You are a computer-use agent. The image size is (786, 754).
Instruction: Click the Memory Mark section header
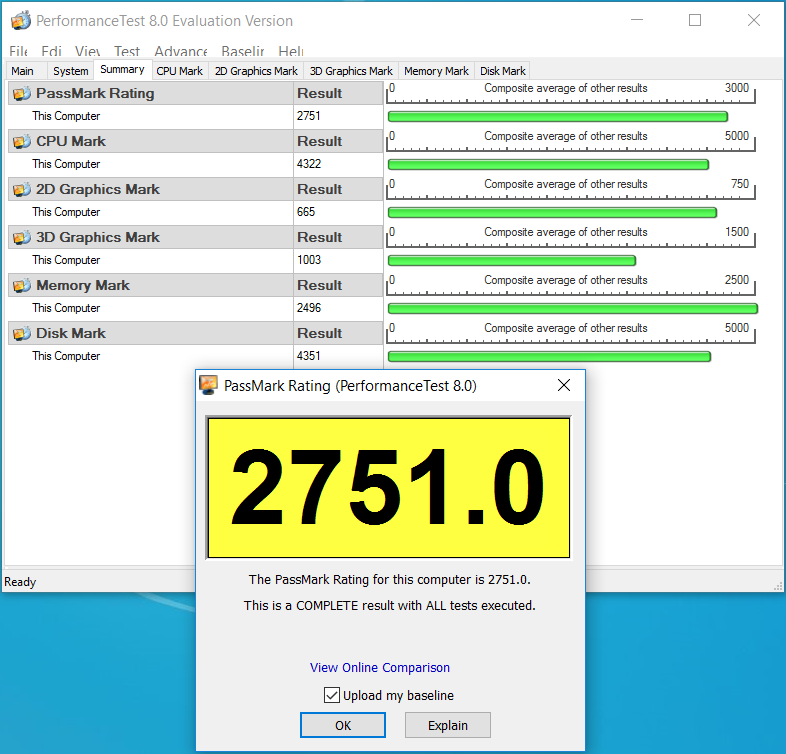(x=151, y=285)
